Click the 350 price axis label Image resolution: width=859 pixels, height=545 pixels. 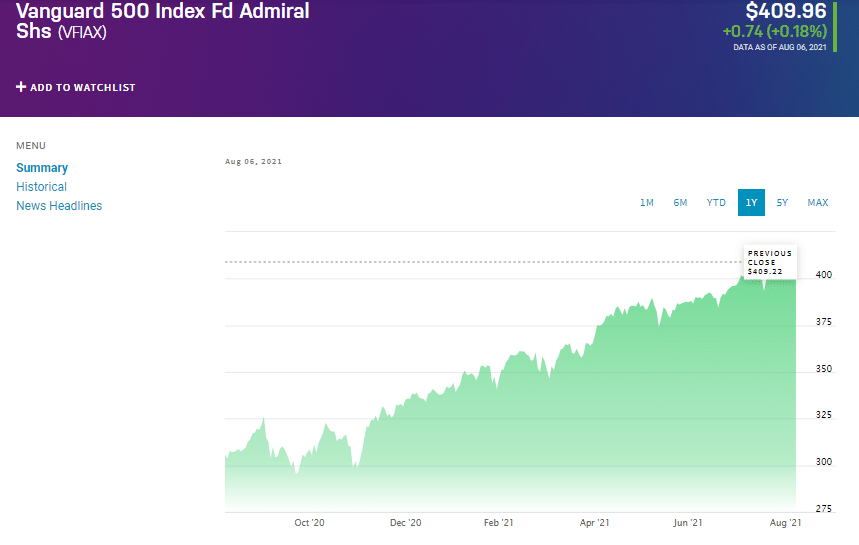click(823, 369)
